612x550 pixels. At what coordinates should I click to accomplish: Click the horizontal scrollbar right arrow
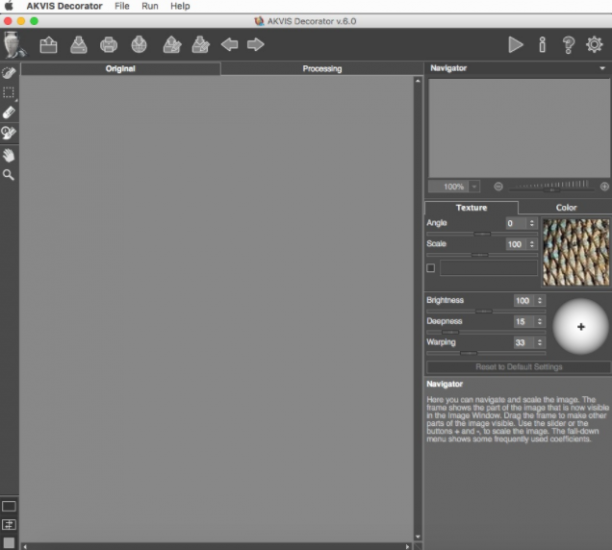pyautogui.click(x=407, y=546)
